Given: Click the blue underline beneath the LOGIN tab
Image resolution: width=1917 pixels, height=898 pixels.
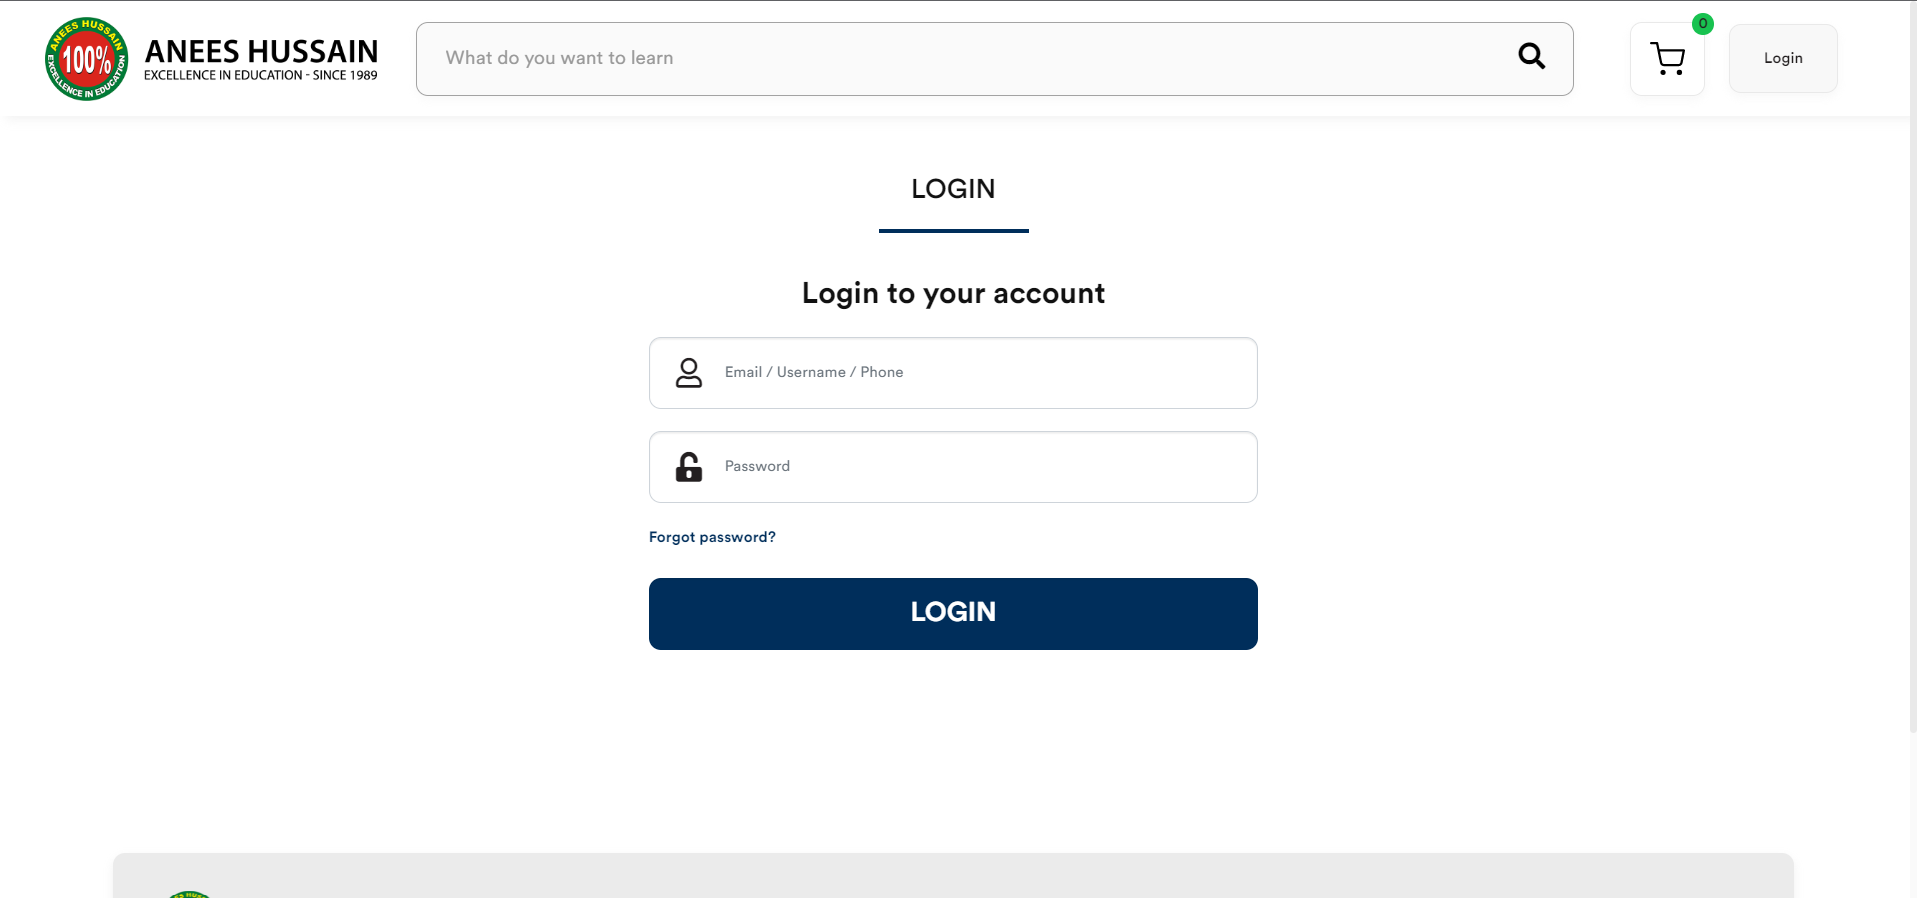Looking at the screenshot, I should click(x=953, y=231).
